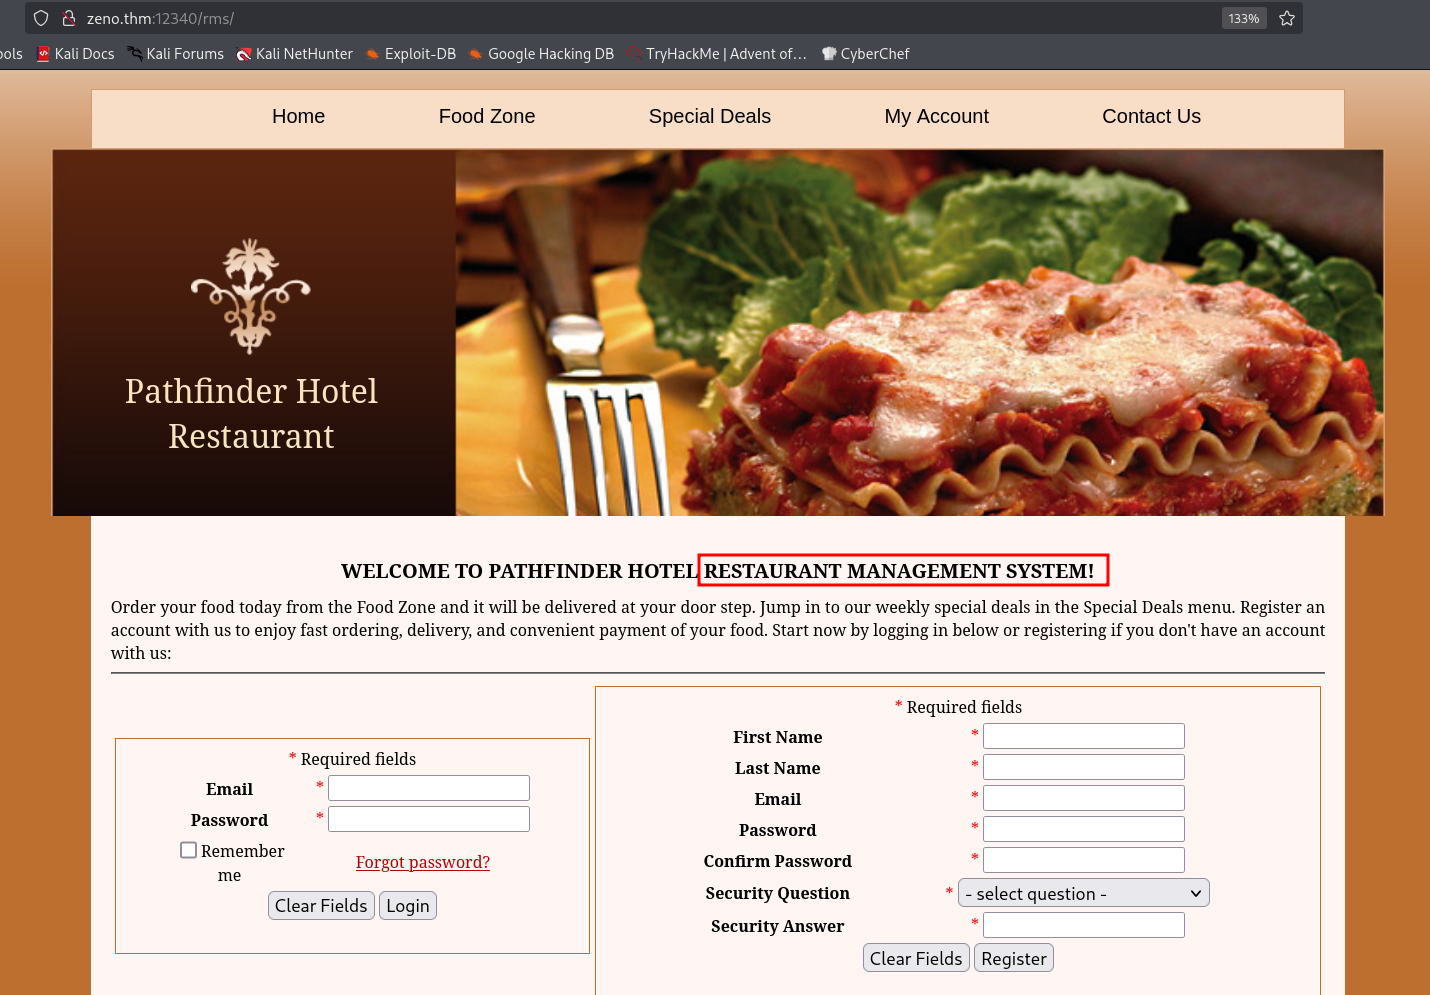Open the Google Hacking DB bookmark
Viewport: 1430px width, 995px height.
coord(541,54)
